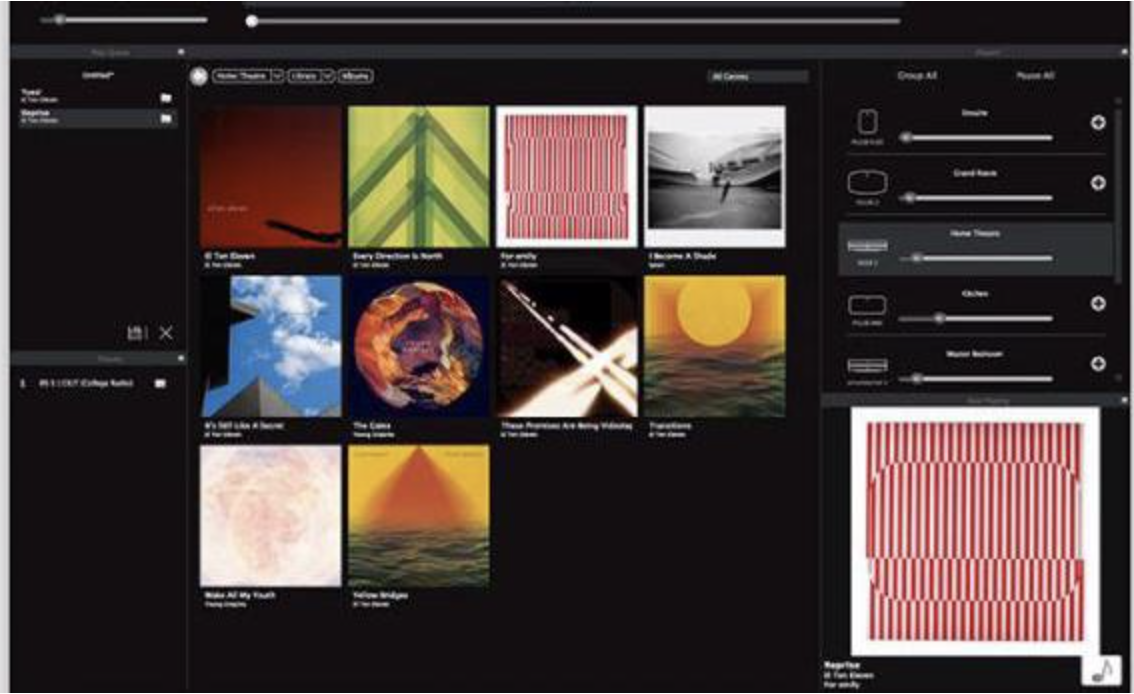Screen dimensions: 1134x694
Task: Click the Group All button
Action: [917, 76]
